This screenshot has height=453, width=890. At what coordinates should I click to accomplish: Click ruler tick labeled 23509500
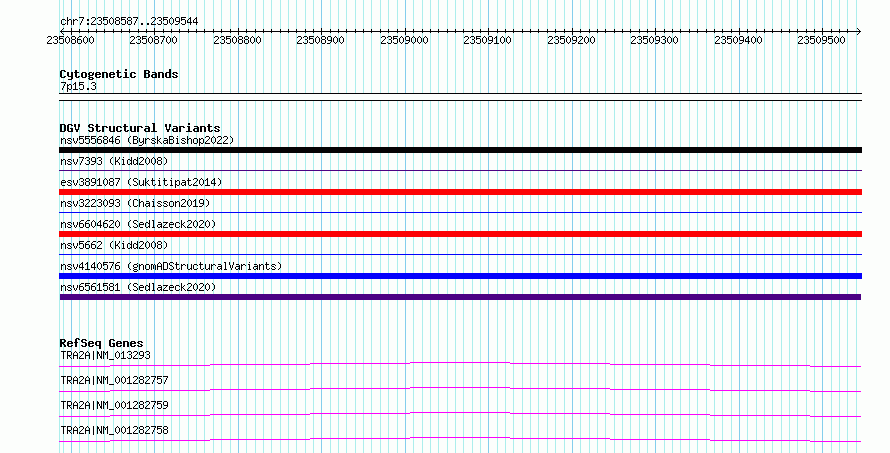(x=821, y=40)
